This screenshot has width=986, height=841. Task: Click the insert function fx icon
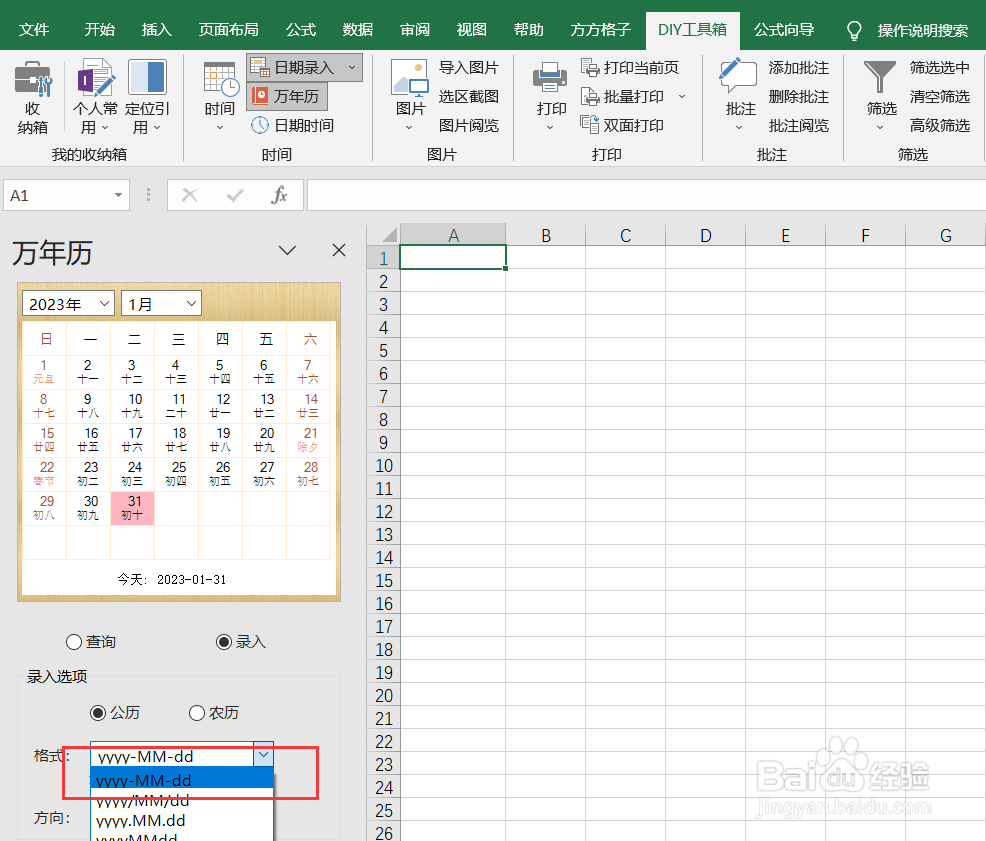(x=279, y=195)
